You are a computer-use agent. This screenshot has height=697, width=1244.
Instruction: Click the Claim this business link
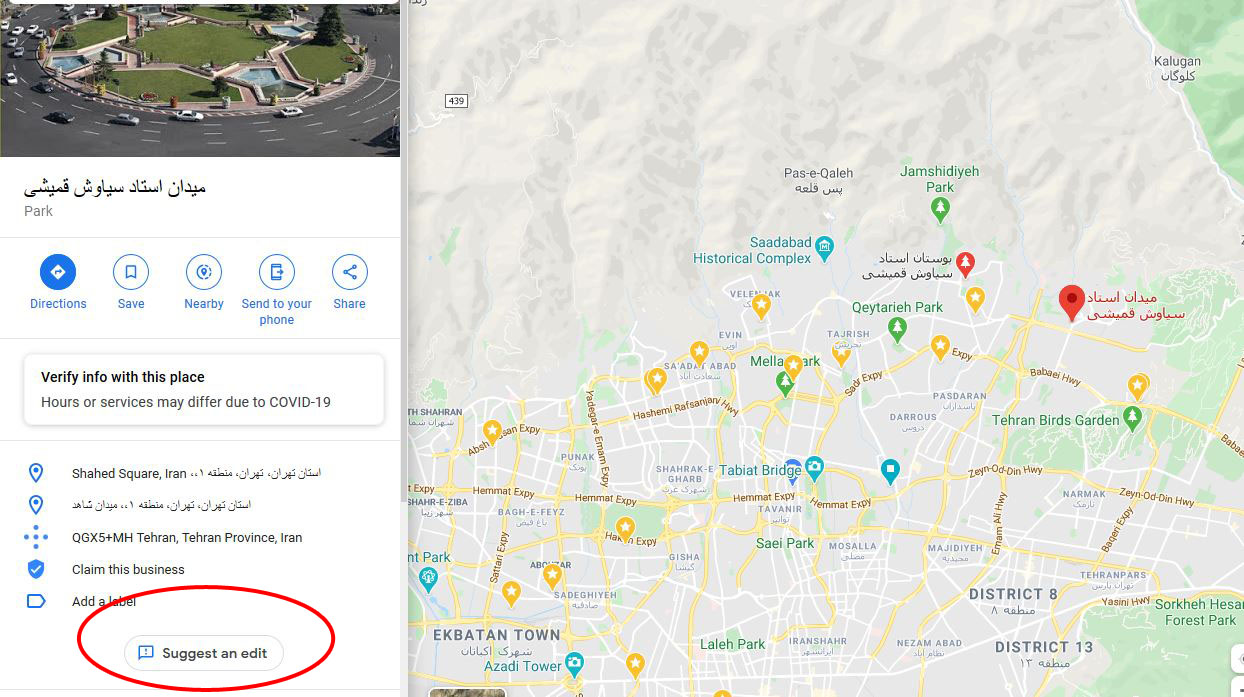click(128, 569)
